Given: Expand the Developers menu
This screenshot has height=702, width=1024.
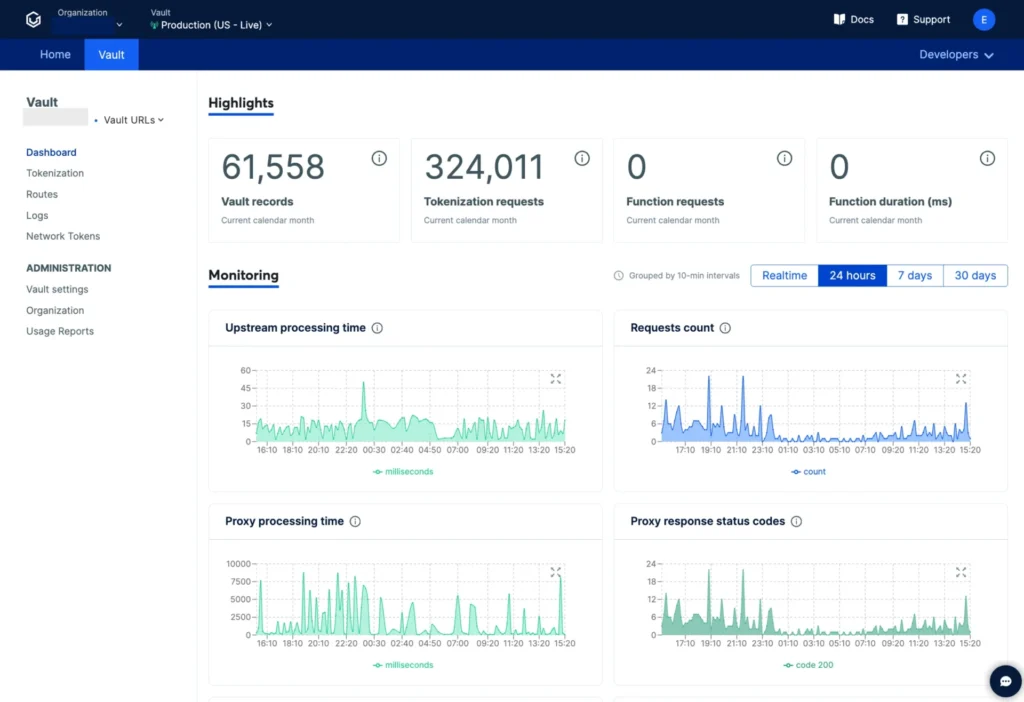Looking at the screenshot, I should pyautogui.click(x=956, y=55).
